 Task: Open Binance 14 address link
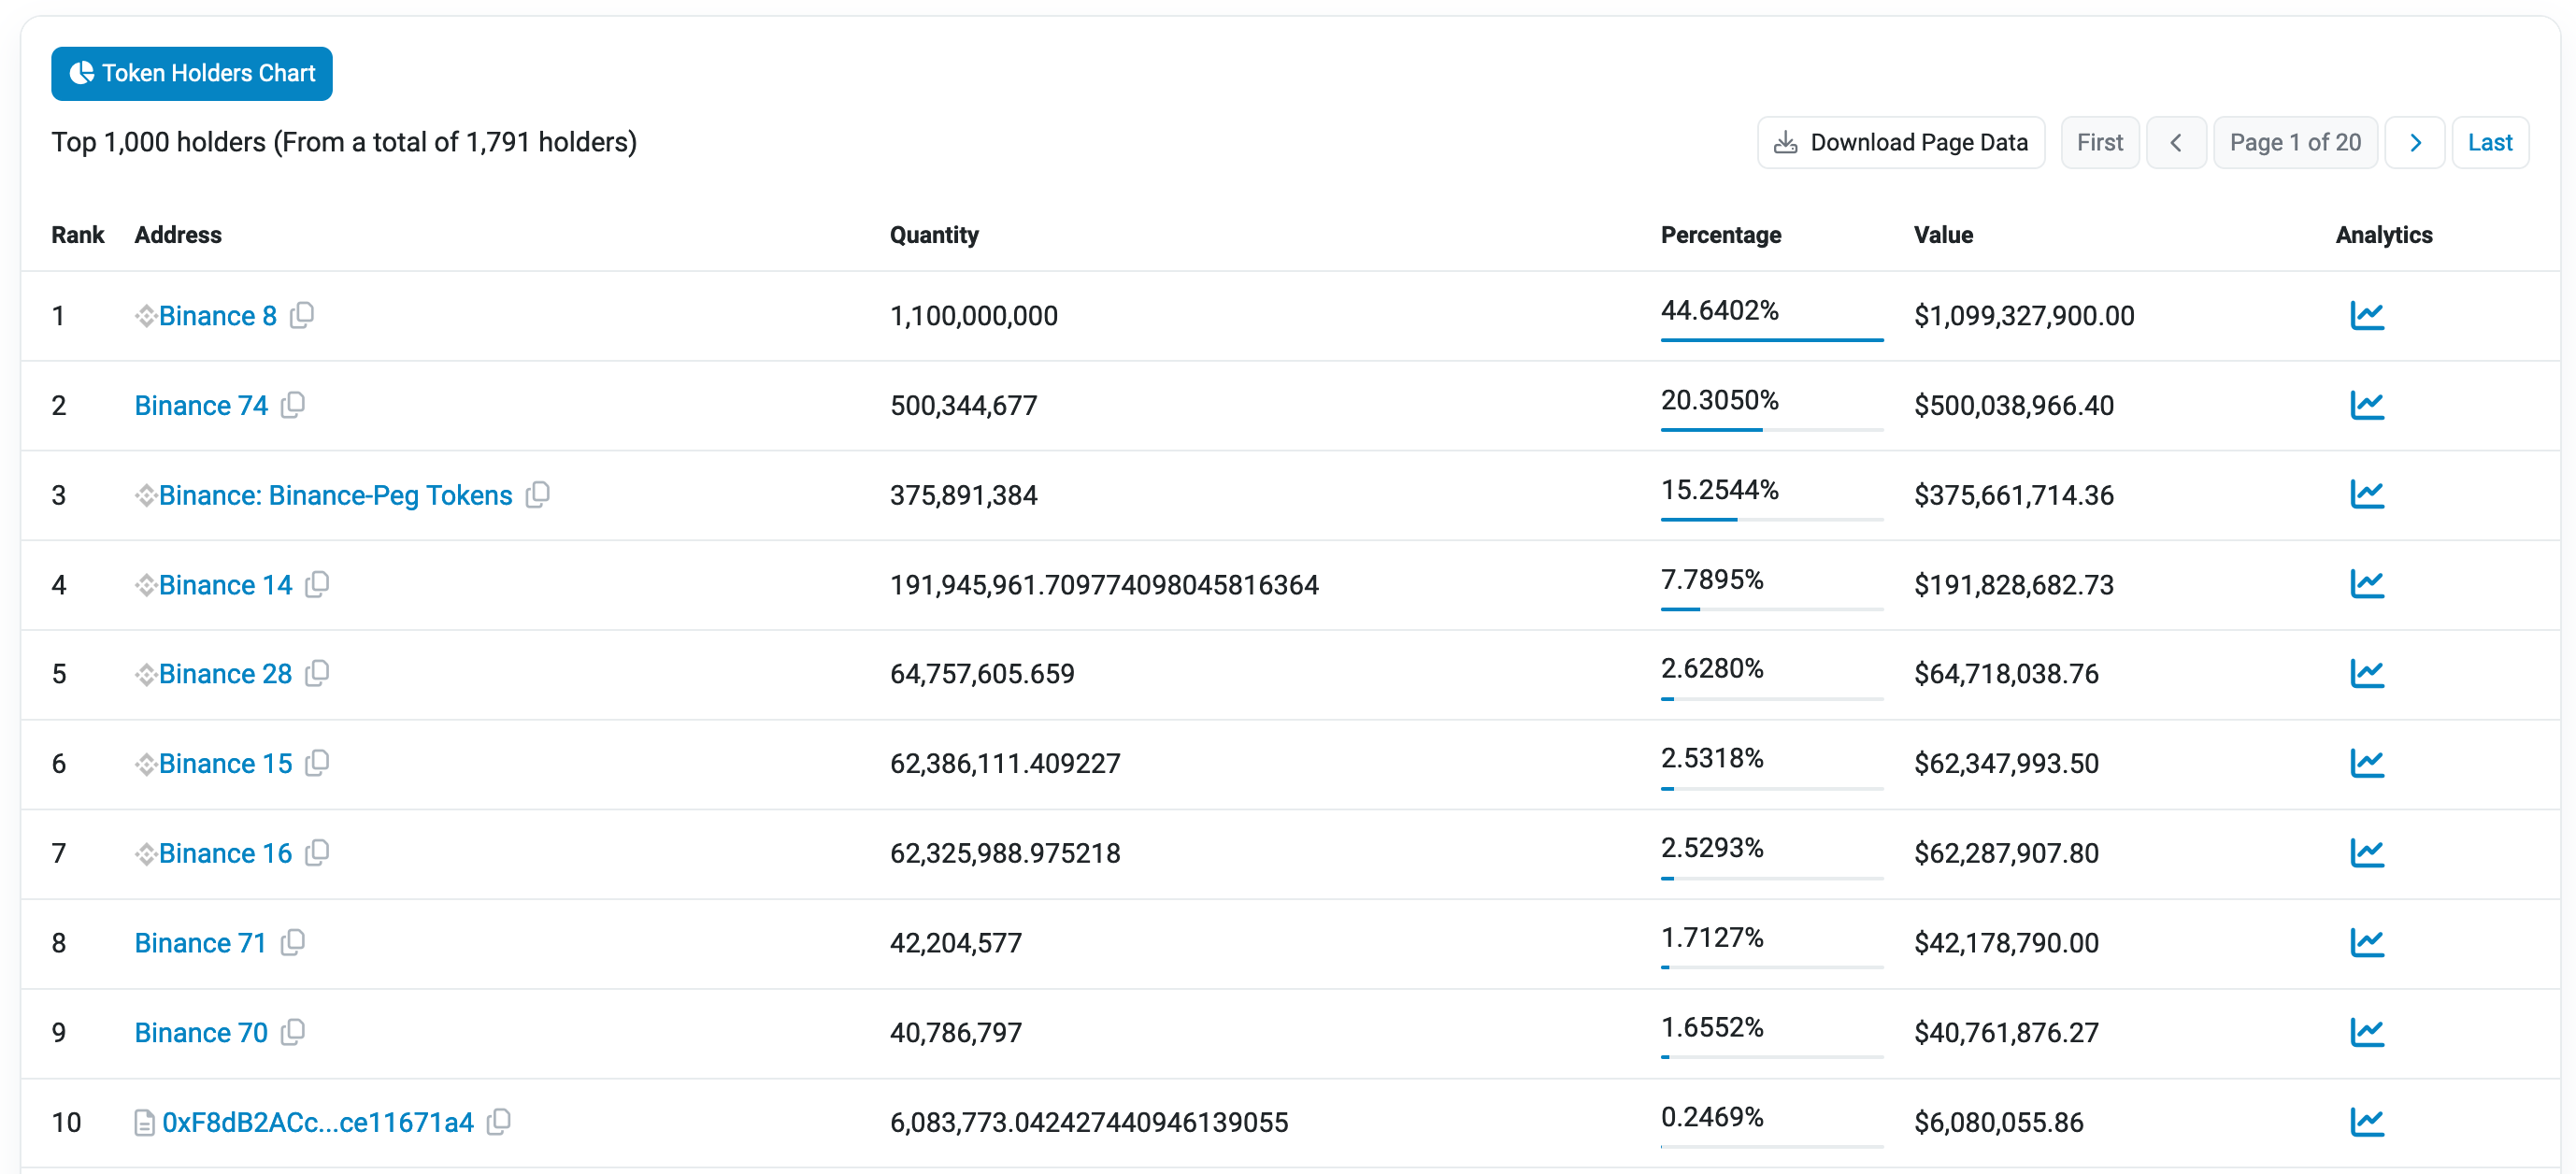coord(225,585)
